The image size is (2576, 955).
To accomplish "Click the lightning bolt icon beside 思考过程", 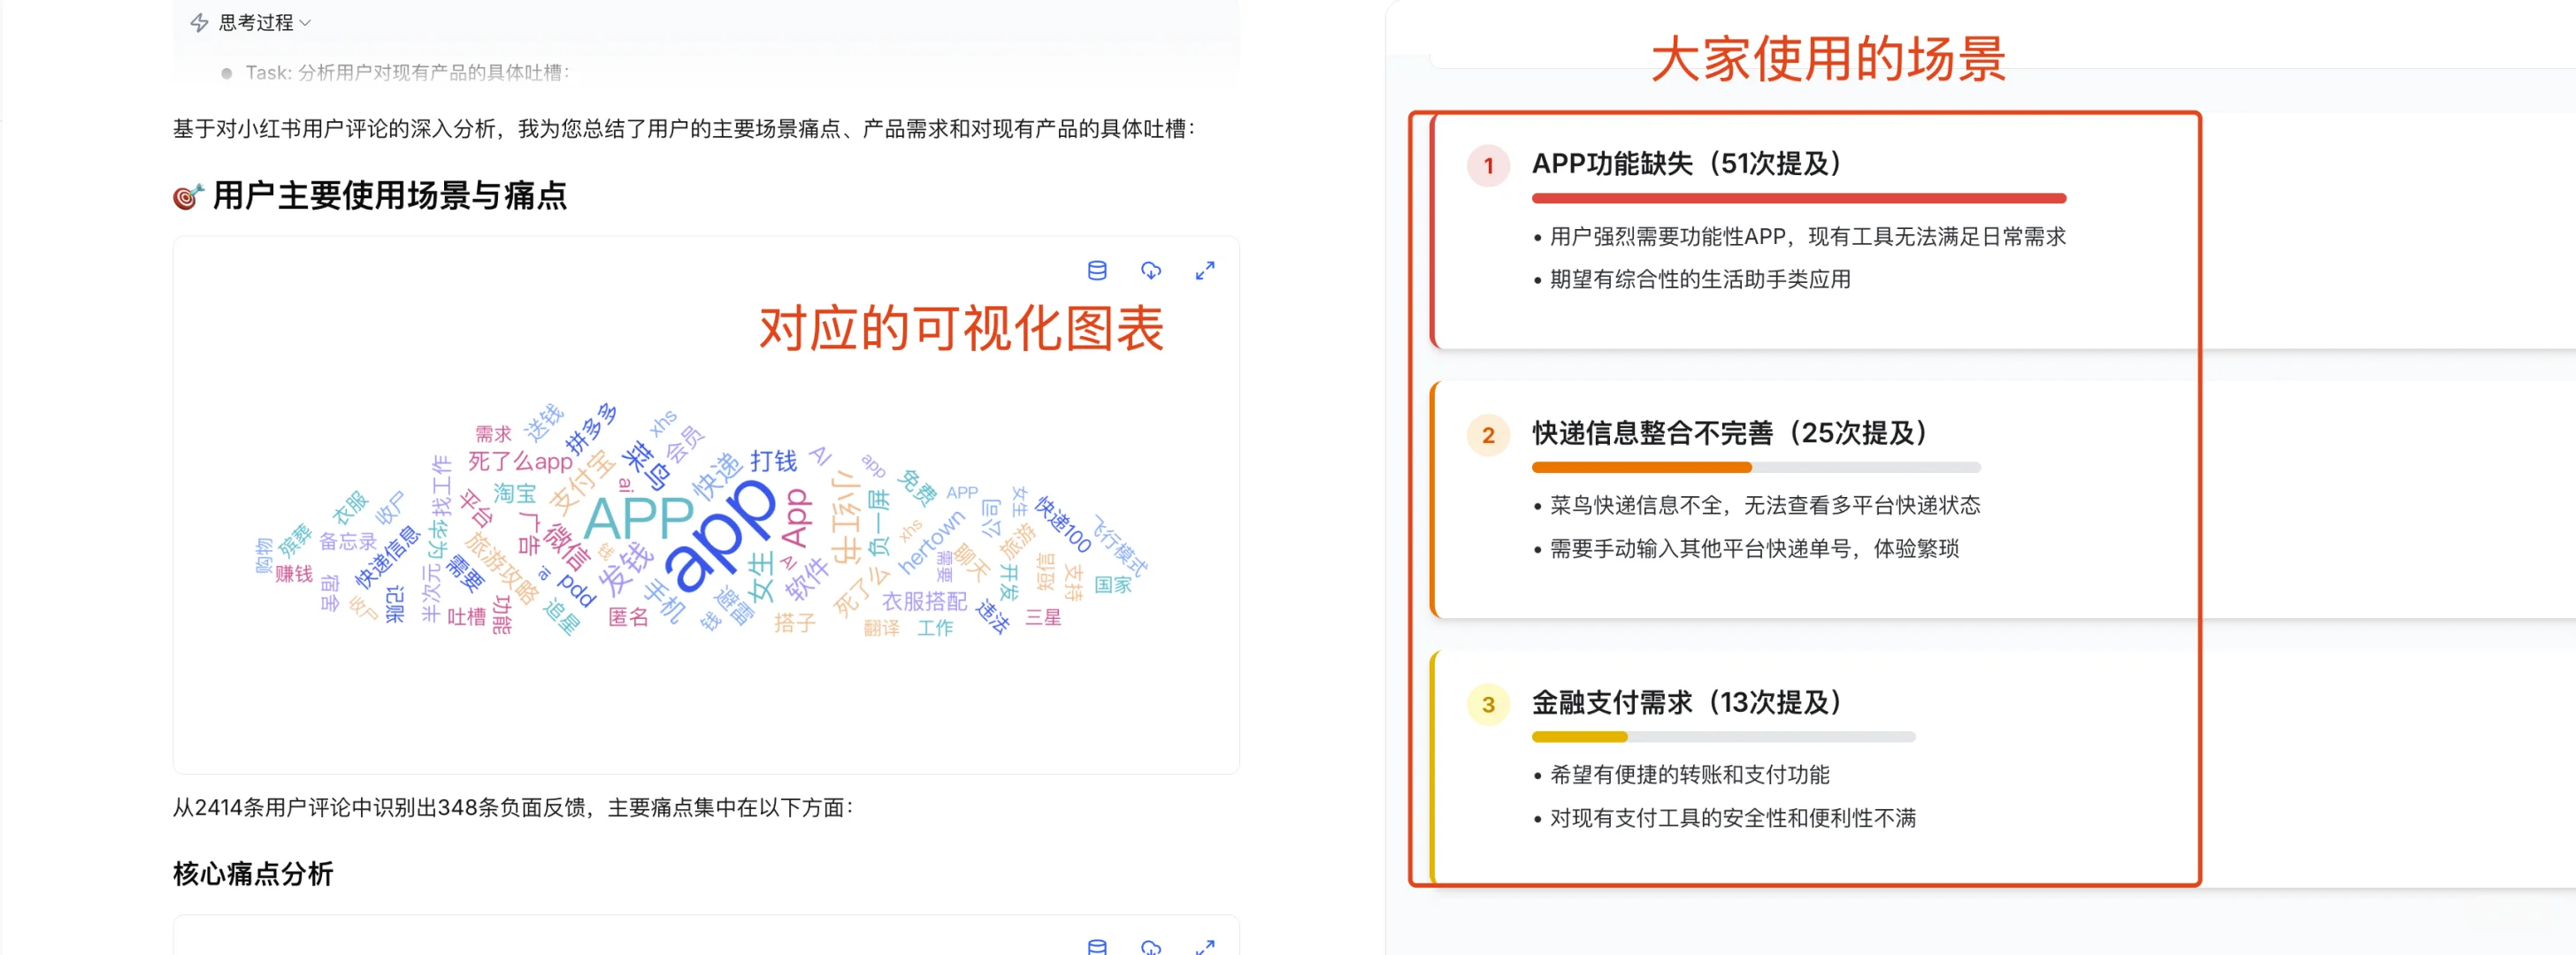I will pyautogui.click(x=199, y=22).
